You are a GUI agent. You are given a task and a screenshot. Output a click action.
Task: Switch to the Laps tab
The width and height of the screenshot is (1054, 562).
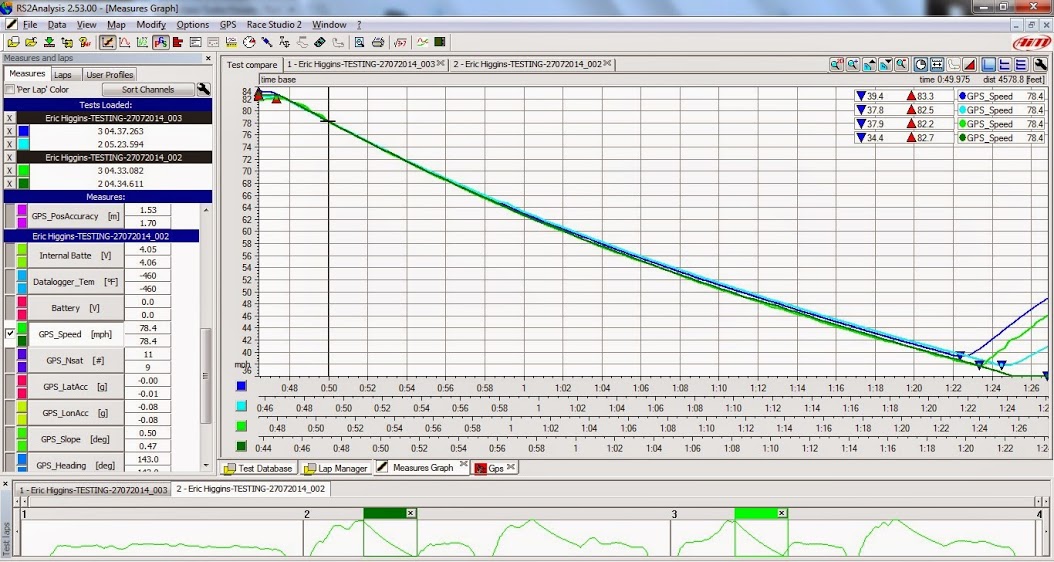62,74
